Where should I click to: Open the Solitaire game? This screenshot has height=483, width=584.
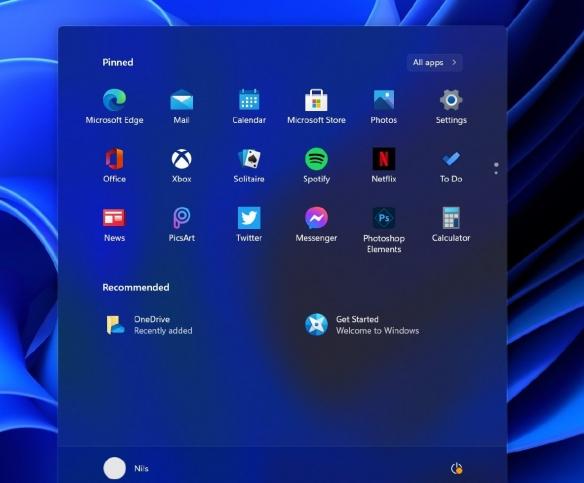pos(249,165)
